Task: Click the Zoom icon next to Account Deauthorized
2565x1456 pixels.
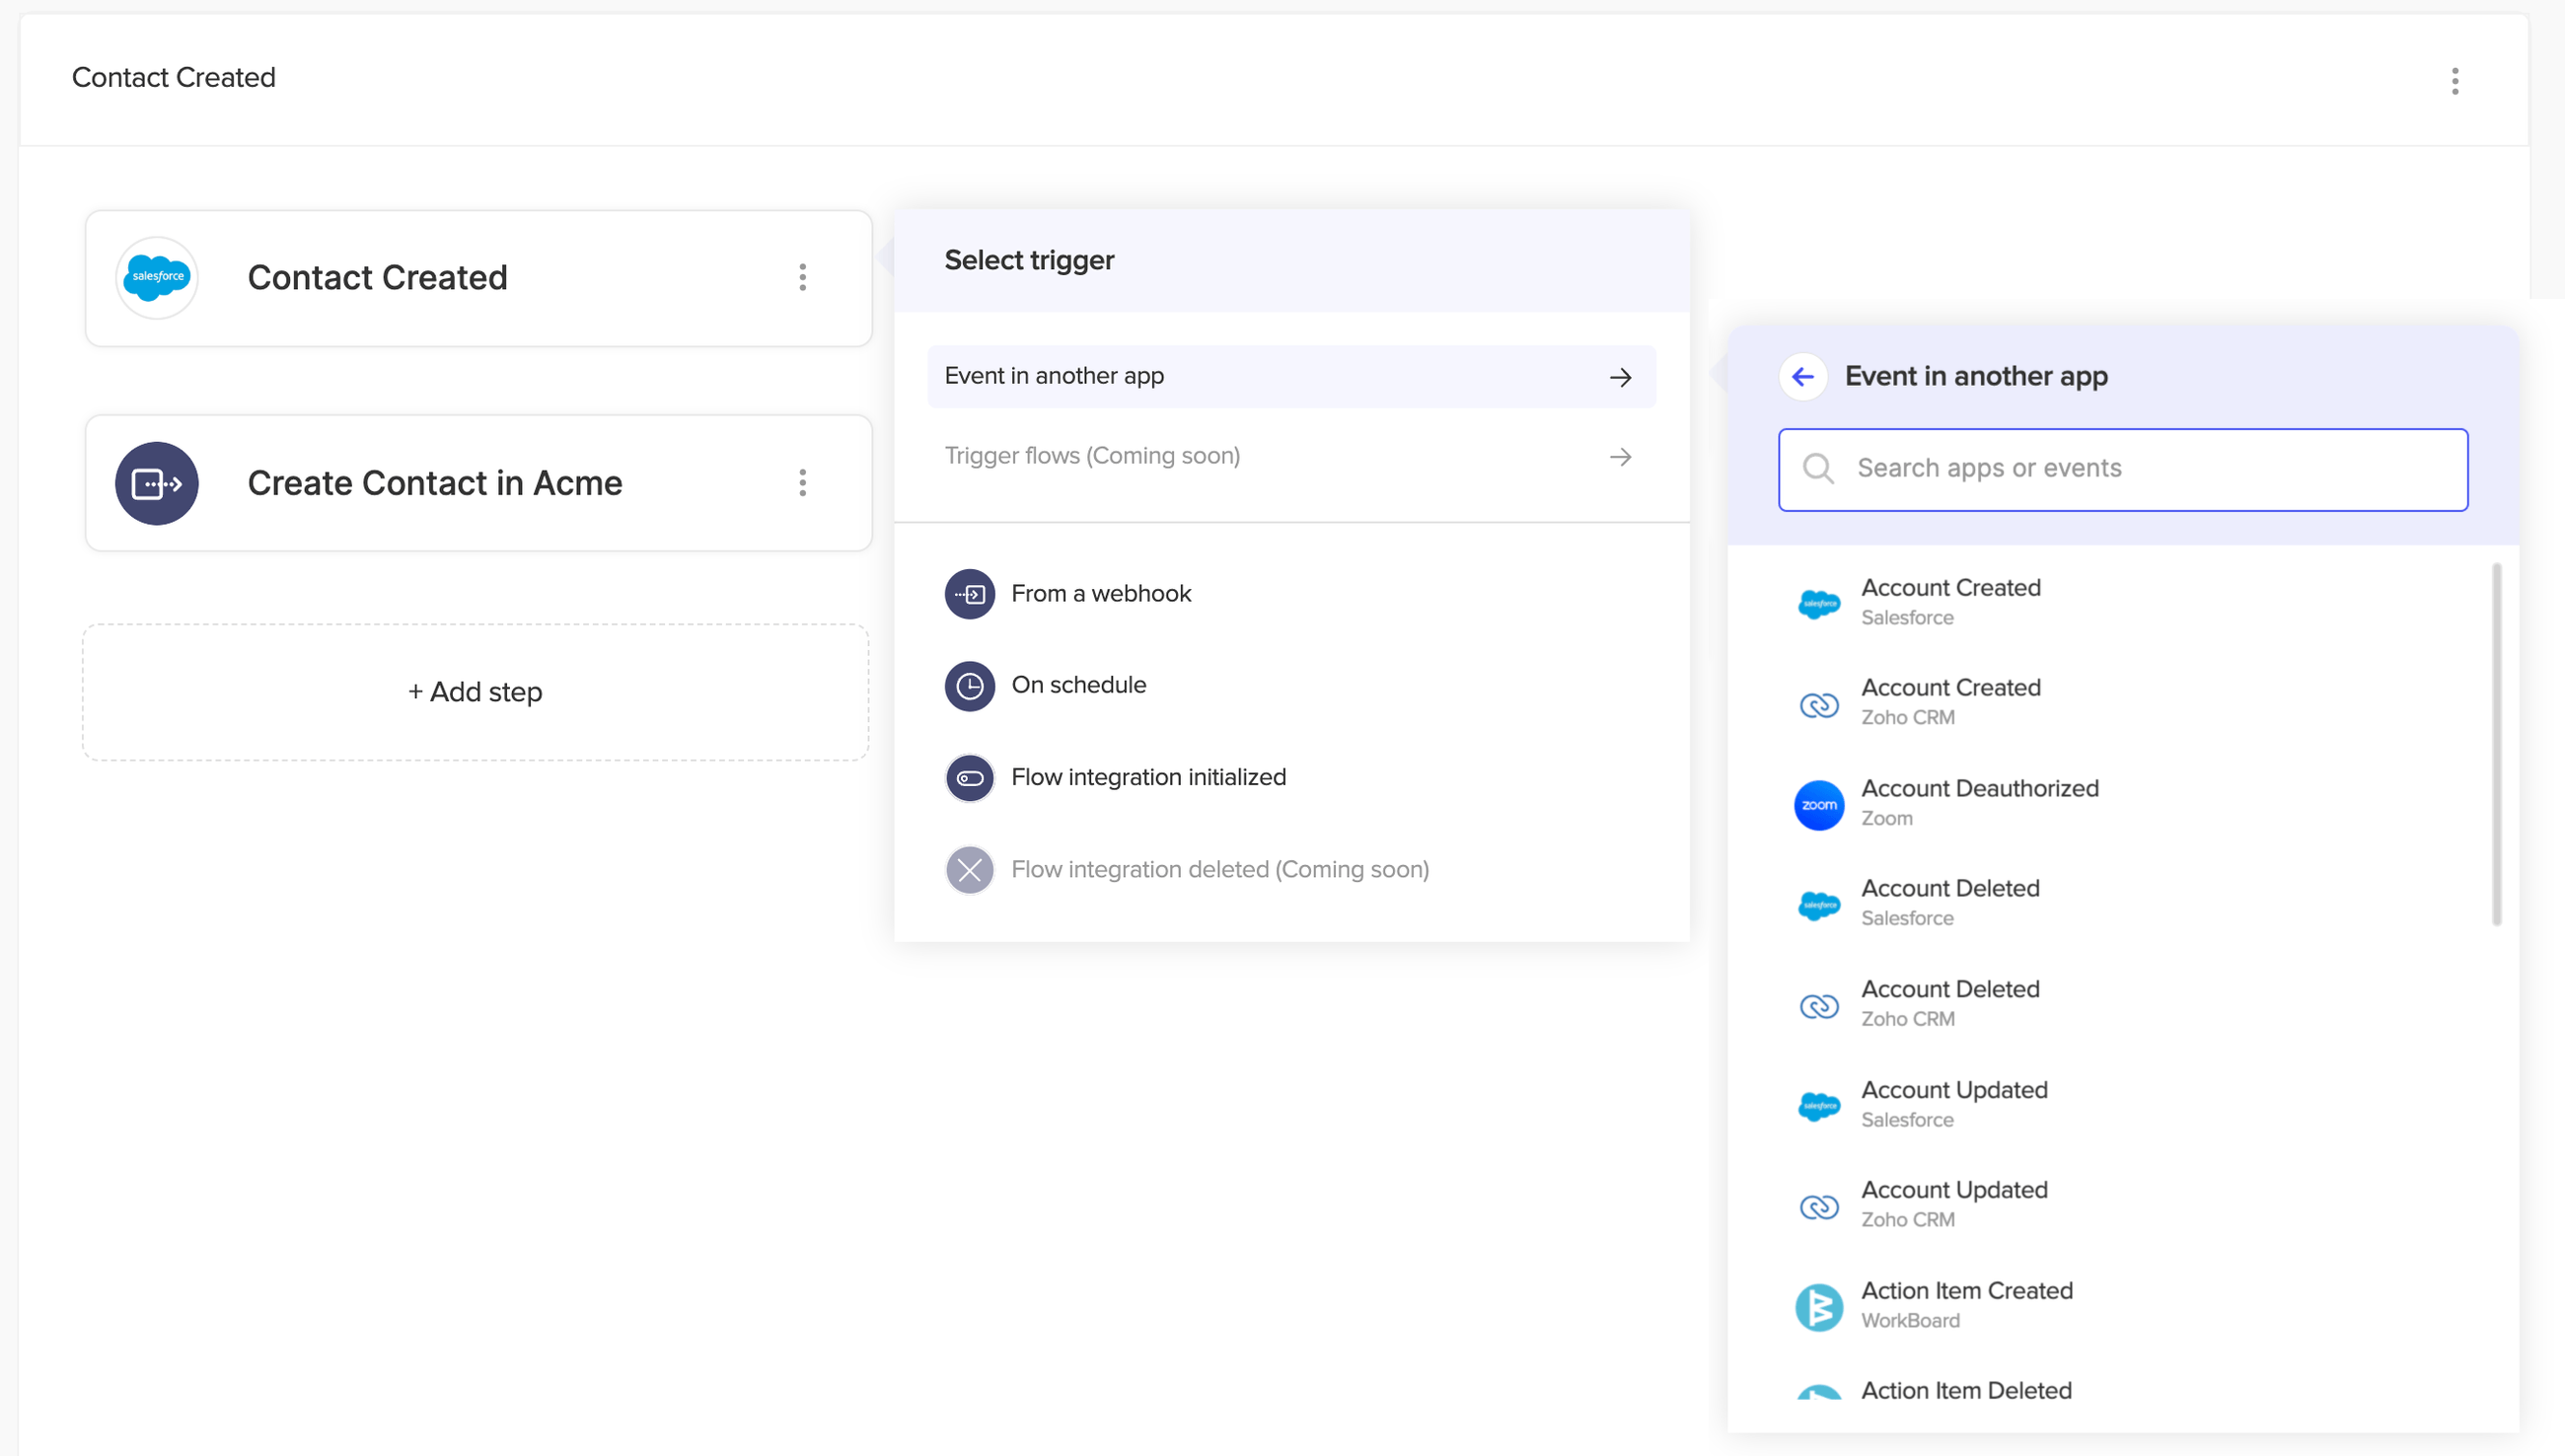Action: click(x=1819, y=805)
